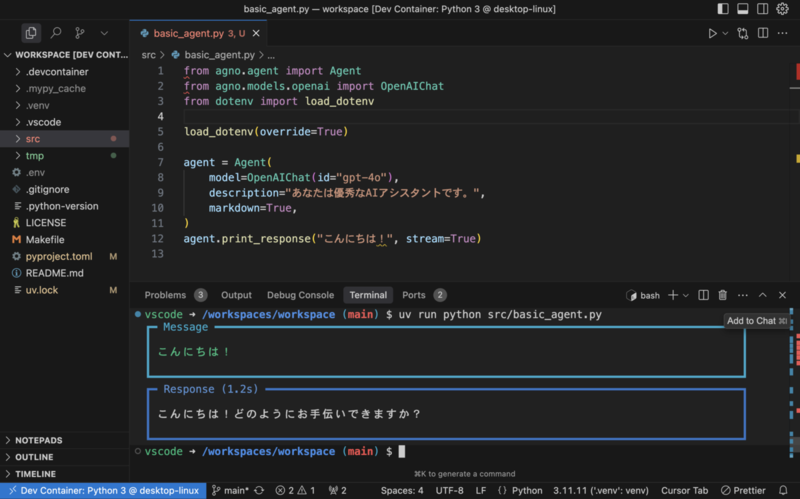Open the Explorer view icon
Image resolution: width=800 pixels, height=499 pixels.
click(31, 33)
